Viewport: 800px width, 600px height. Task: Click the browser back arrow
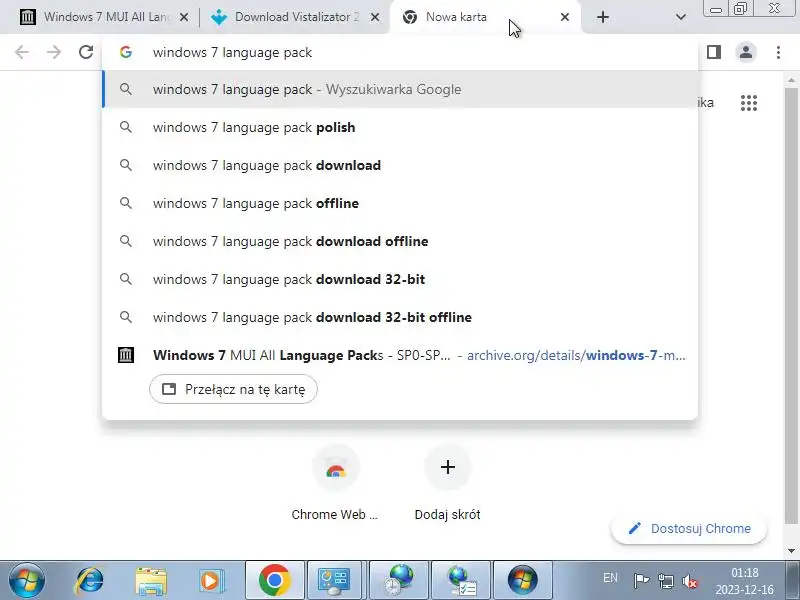click(x=22, y=52)
